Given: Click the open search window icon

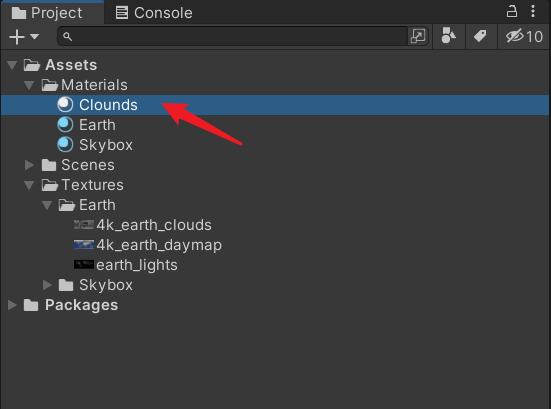Looking at the screenshot, I should coord(418,36).
